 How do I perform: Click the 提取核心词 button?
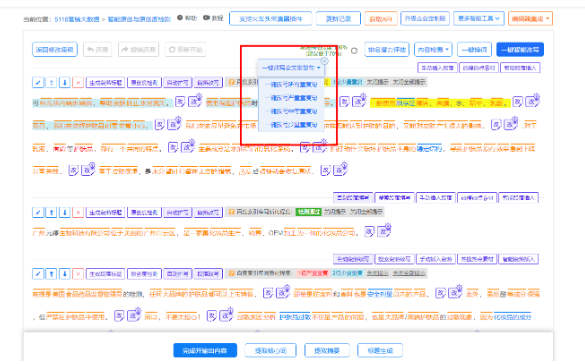click(270, 350)
